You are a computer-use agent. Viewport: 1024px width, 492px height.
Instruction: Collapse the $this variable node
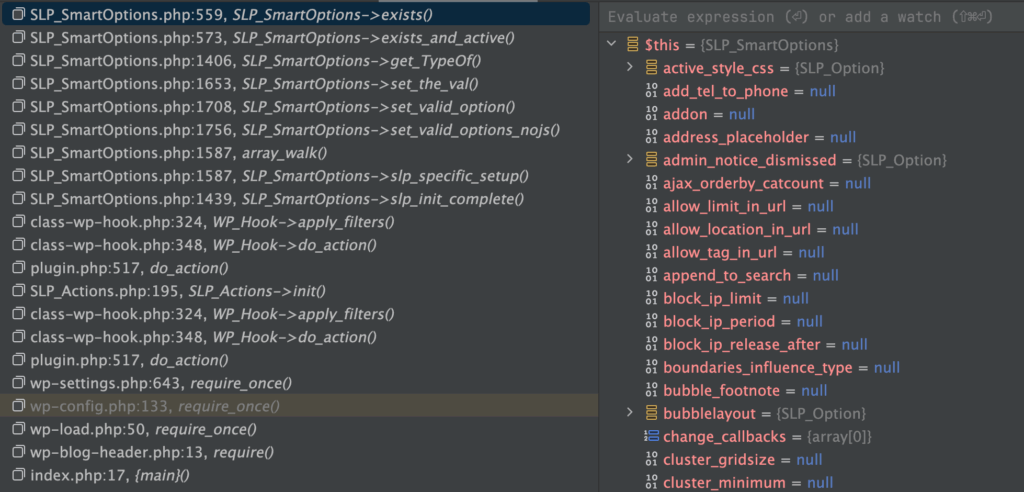pos(611,45)
